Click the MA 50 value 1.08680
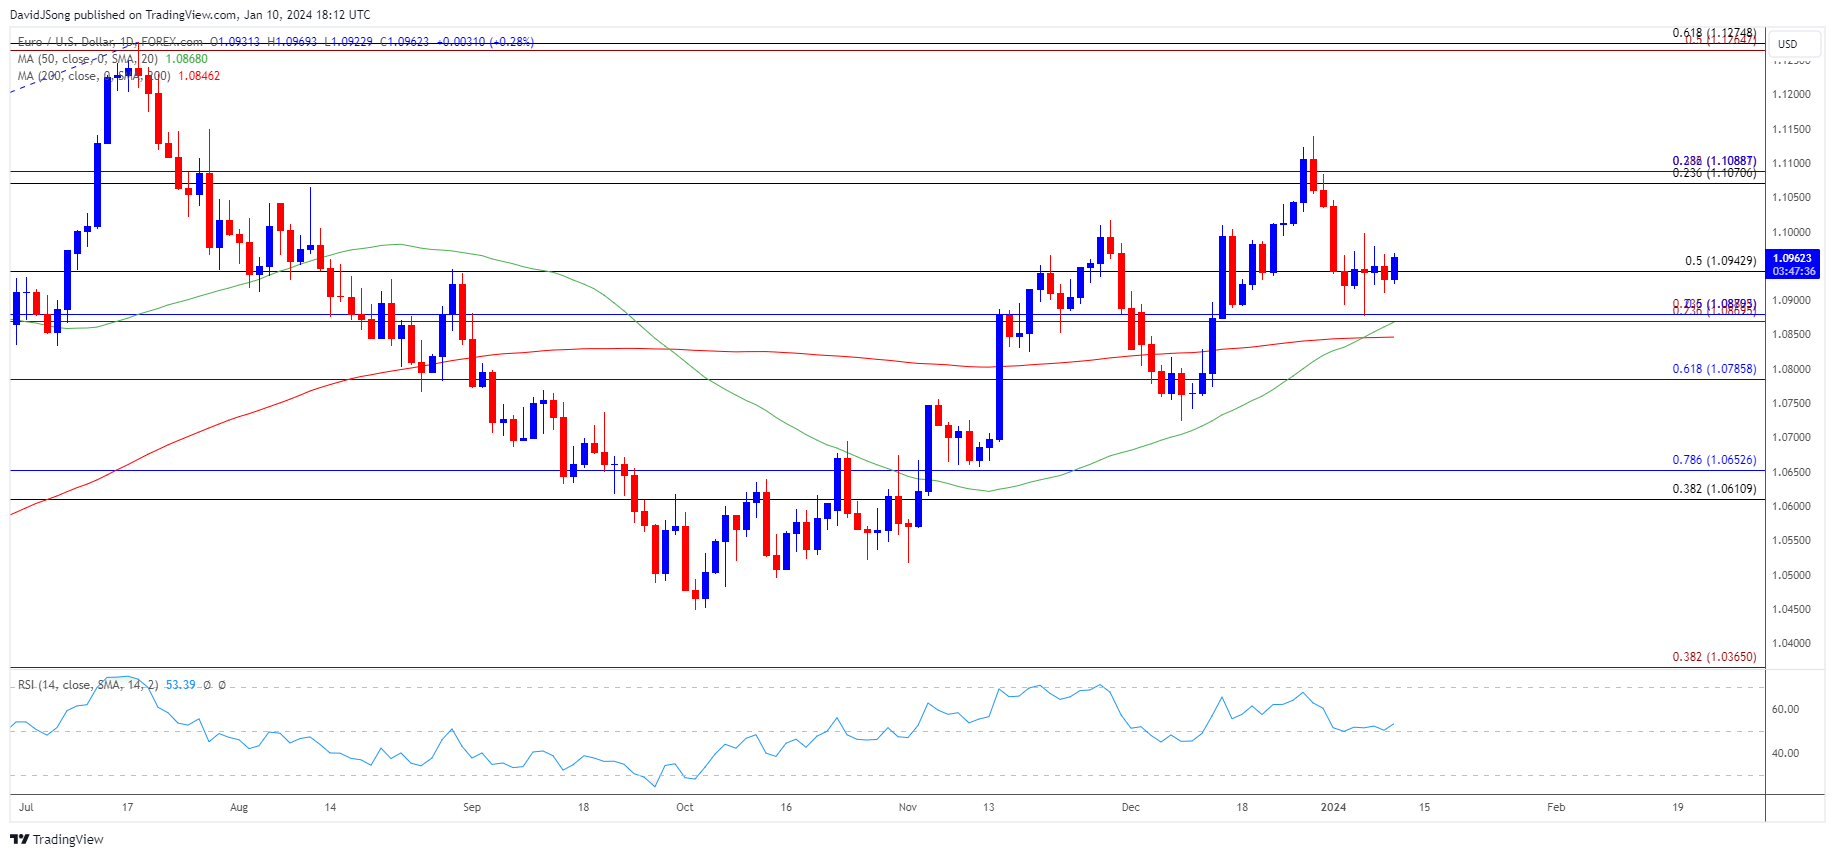 pos(187,59)
